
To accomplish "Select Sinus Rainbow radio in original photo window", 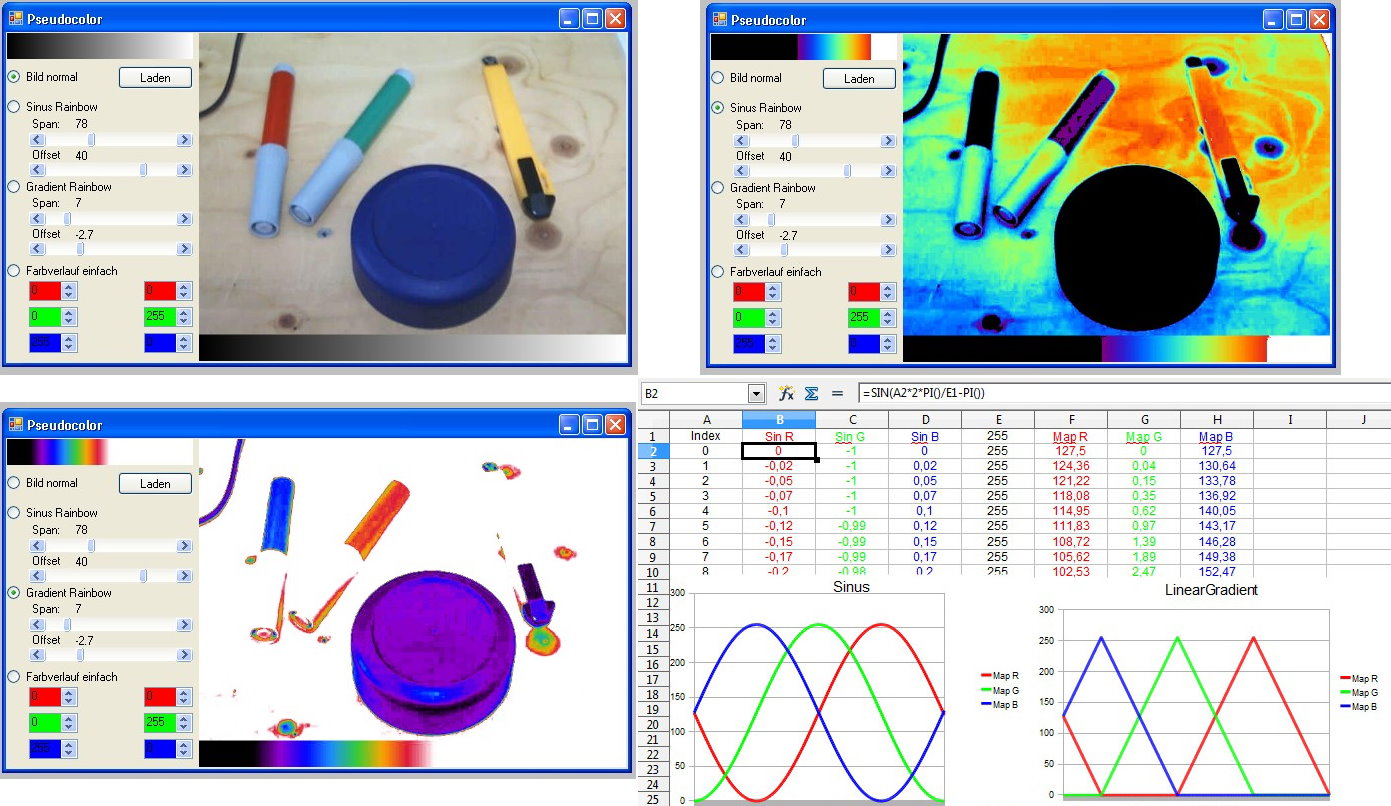I will pyautogui.click(x=14, y=107).
